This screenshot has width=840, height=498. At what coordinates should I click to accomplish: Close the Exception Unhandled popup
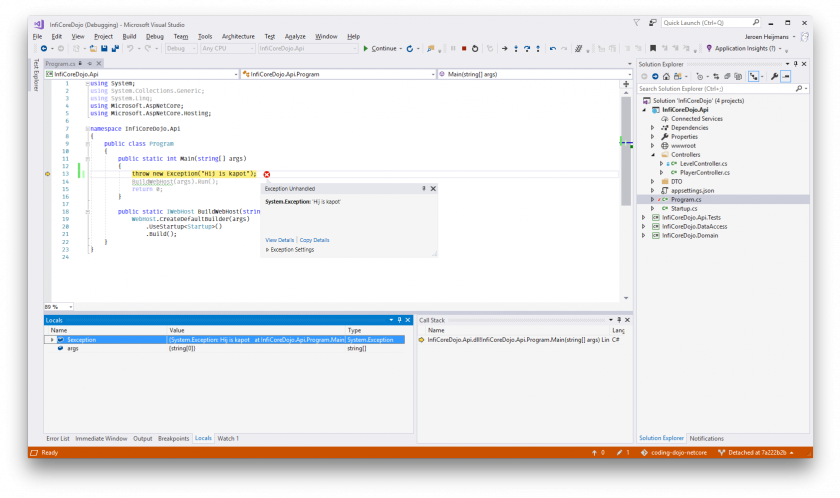(x=433, y=188)
